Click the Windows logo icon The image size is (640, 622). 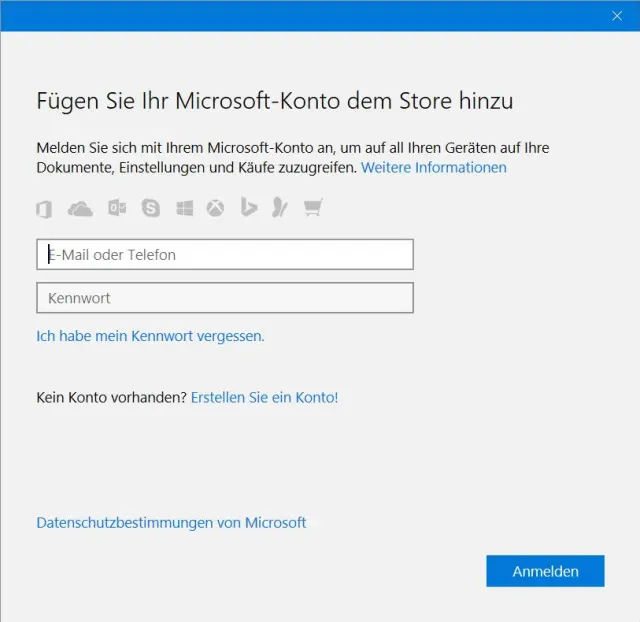tap(185, 208)
